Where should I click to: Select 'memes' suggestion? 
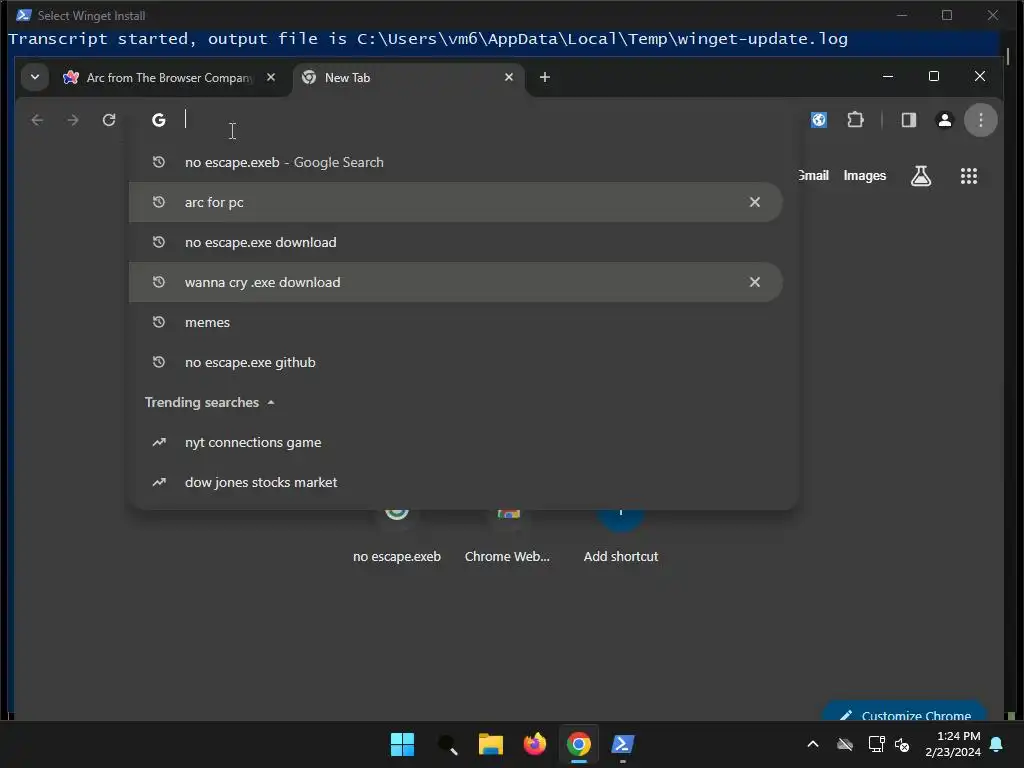click(455, 322)
